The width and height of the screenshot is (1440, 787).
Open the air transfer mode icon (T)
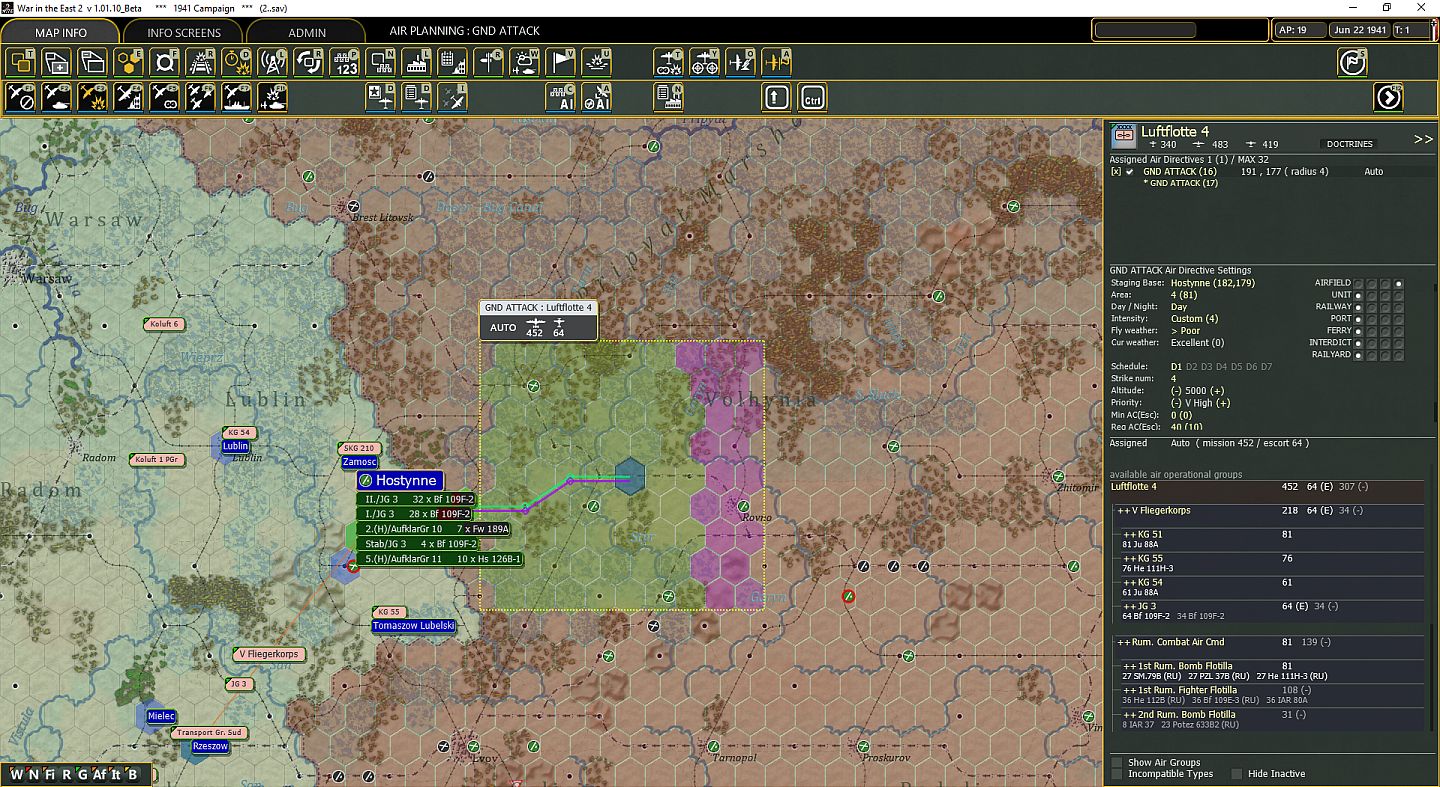click(x=669, y=62)
